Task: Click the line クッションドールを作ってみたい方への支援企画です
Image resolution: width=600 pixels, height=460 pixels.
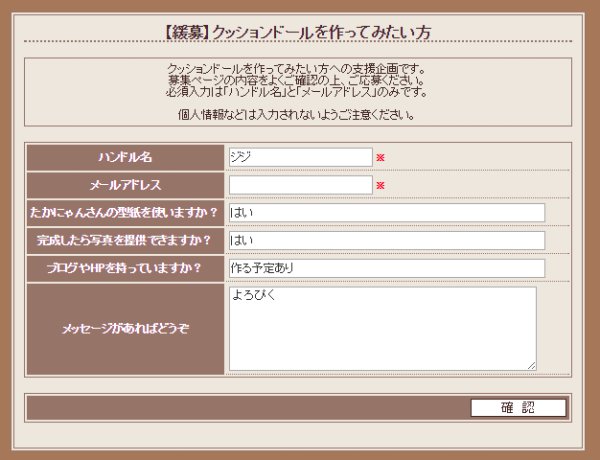Action: [297, 69]
